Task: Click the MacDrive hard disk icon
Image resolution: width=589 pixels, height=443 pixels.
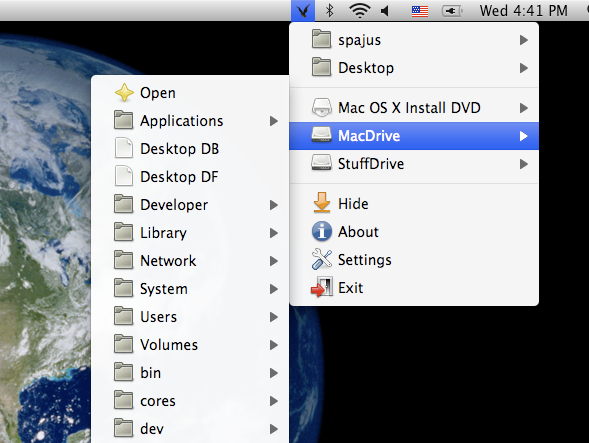Action: coord(322,135)
